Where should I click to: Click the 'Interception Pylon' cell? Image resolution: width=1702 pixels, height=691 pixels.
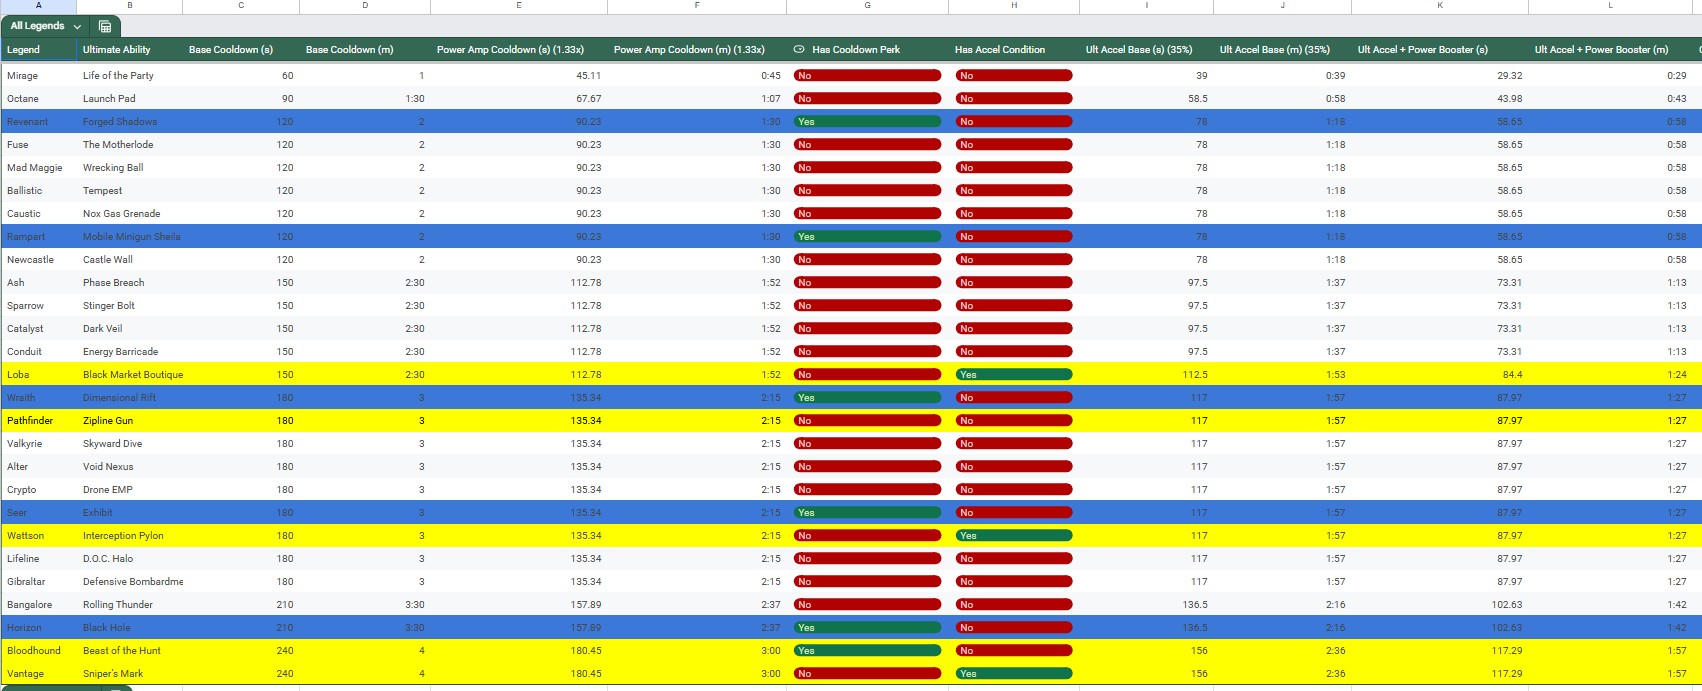pos(130,535)
